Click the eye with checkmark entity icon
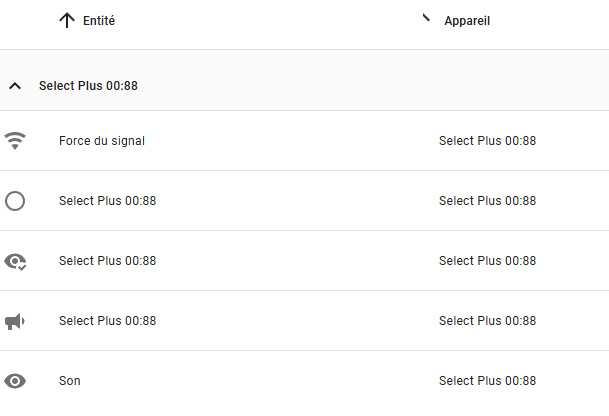Screen dimensions: 609x416 (x=15, y=261)
